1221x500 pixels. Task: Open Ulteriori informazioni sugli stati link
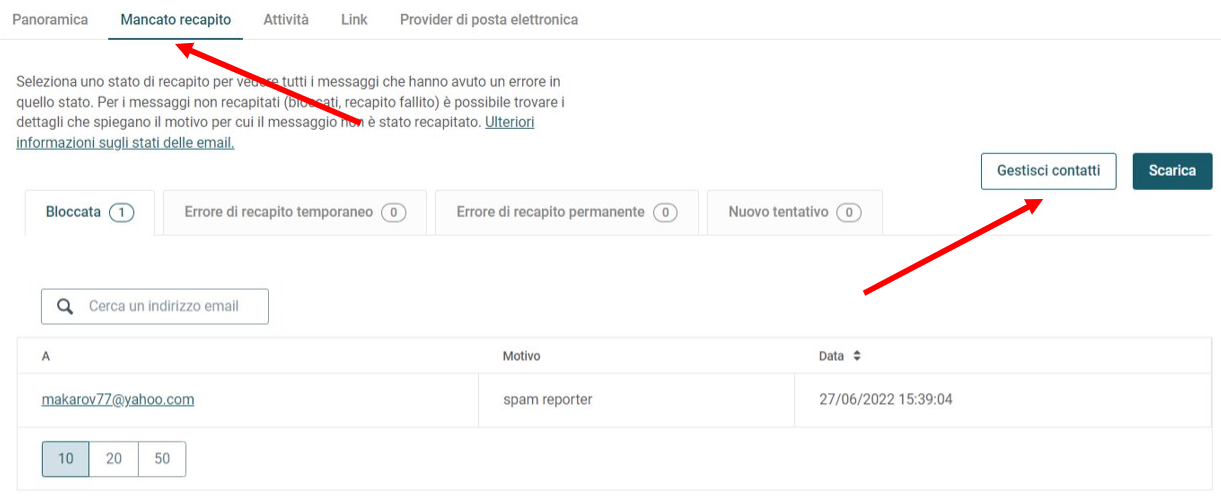275,133
